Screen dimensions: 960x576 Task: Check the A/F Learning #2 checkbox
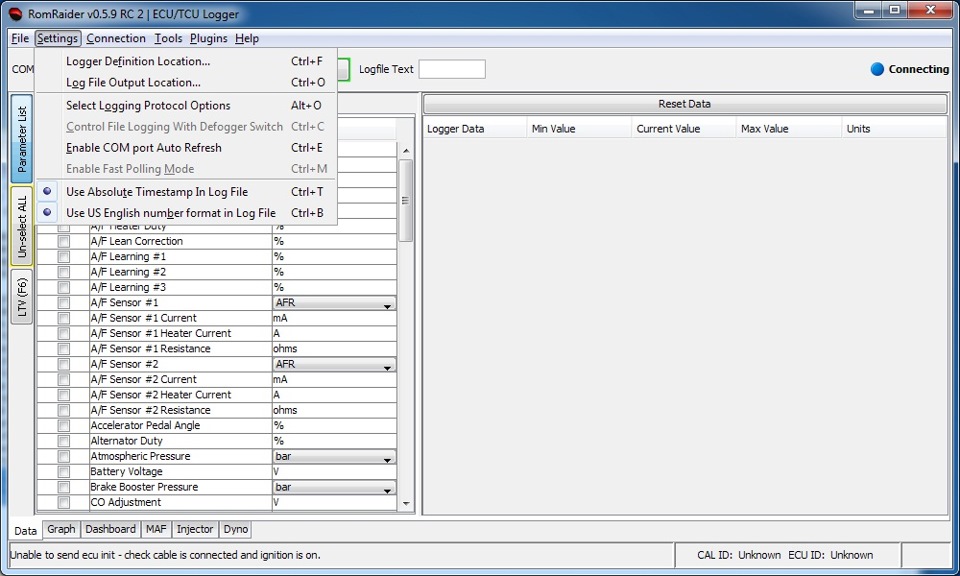click(63, 272)
